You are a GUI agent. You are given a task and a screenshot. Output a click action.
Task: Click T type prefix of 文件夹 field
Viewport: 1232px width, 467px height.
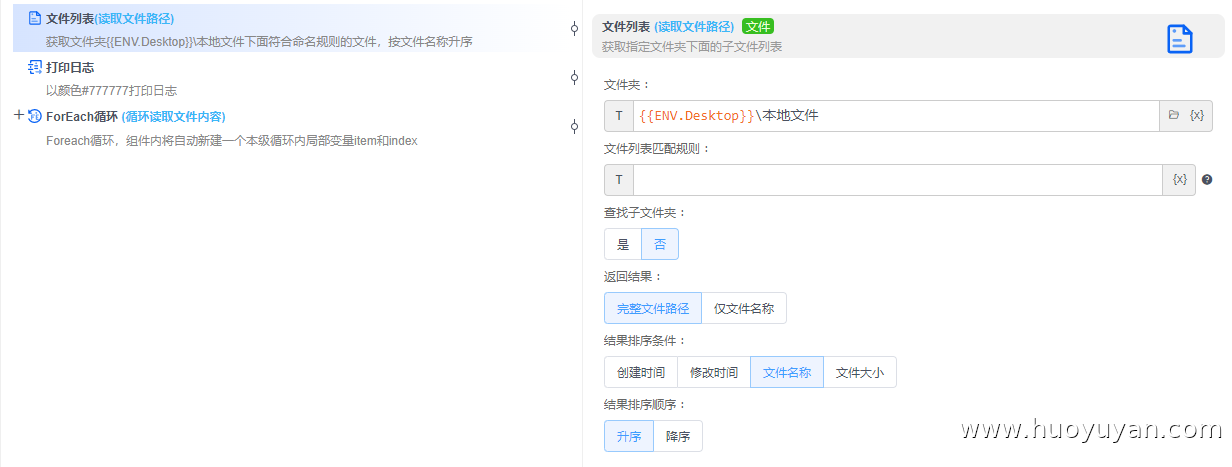pos(619,116)
